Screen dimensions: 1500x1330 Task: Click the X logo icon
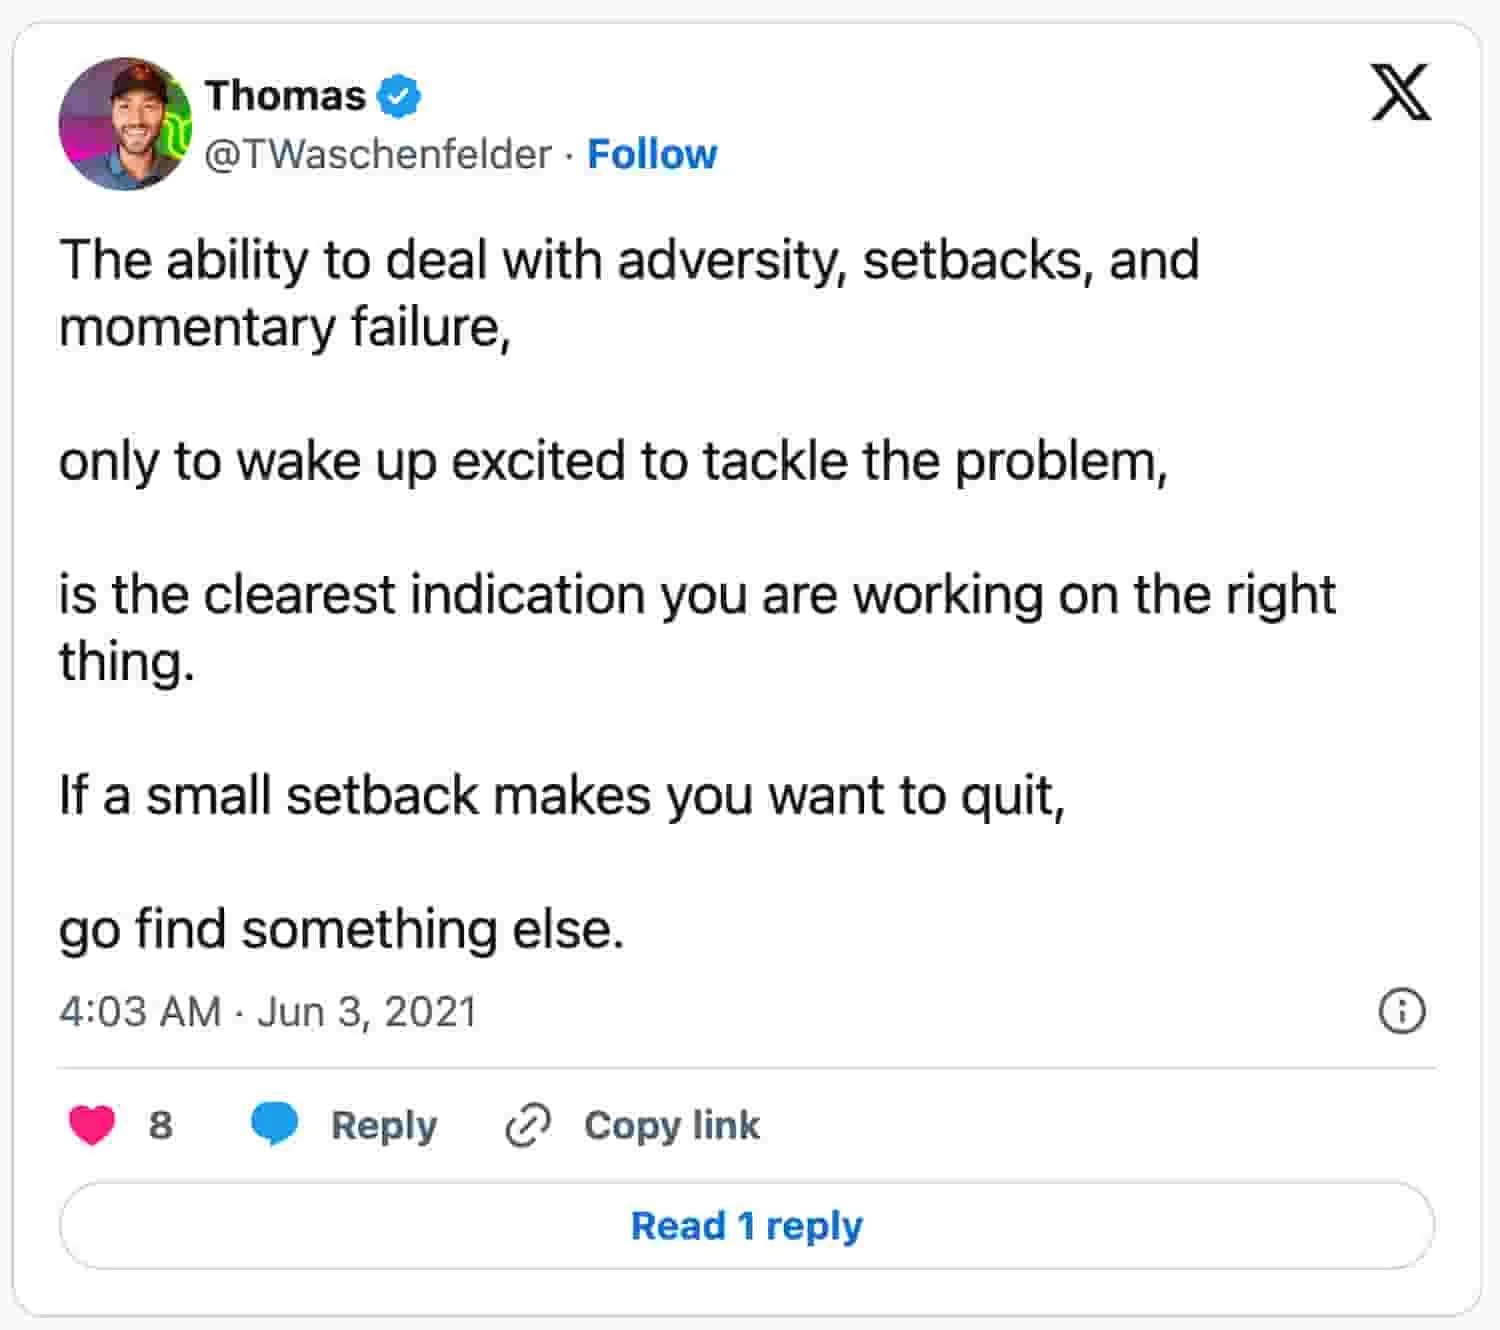point(1400,92)
